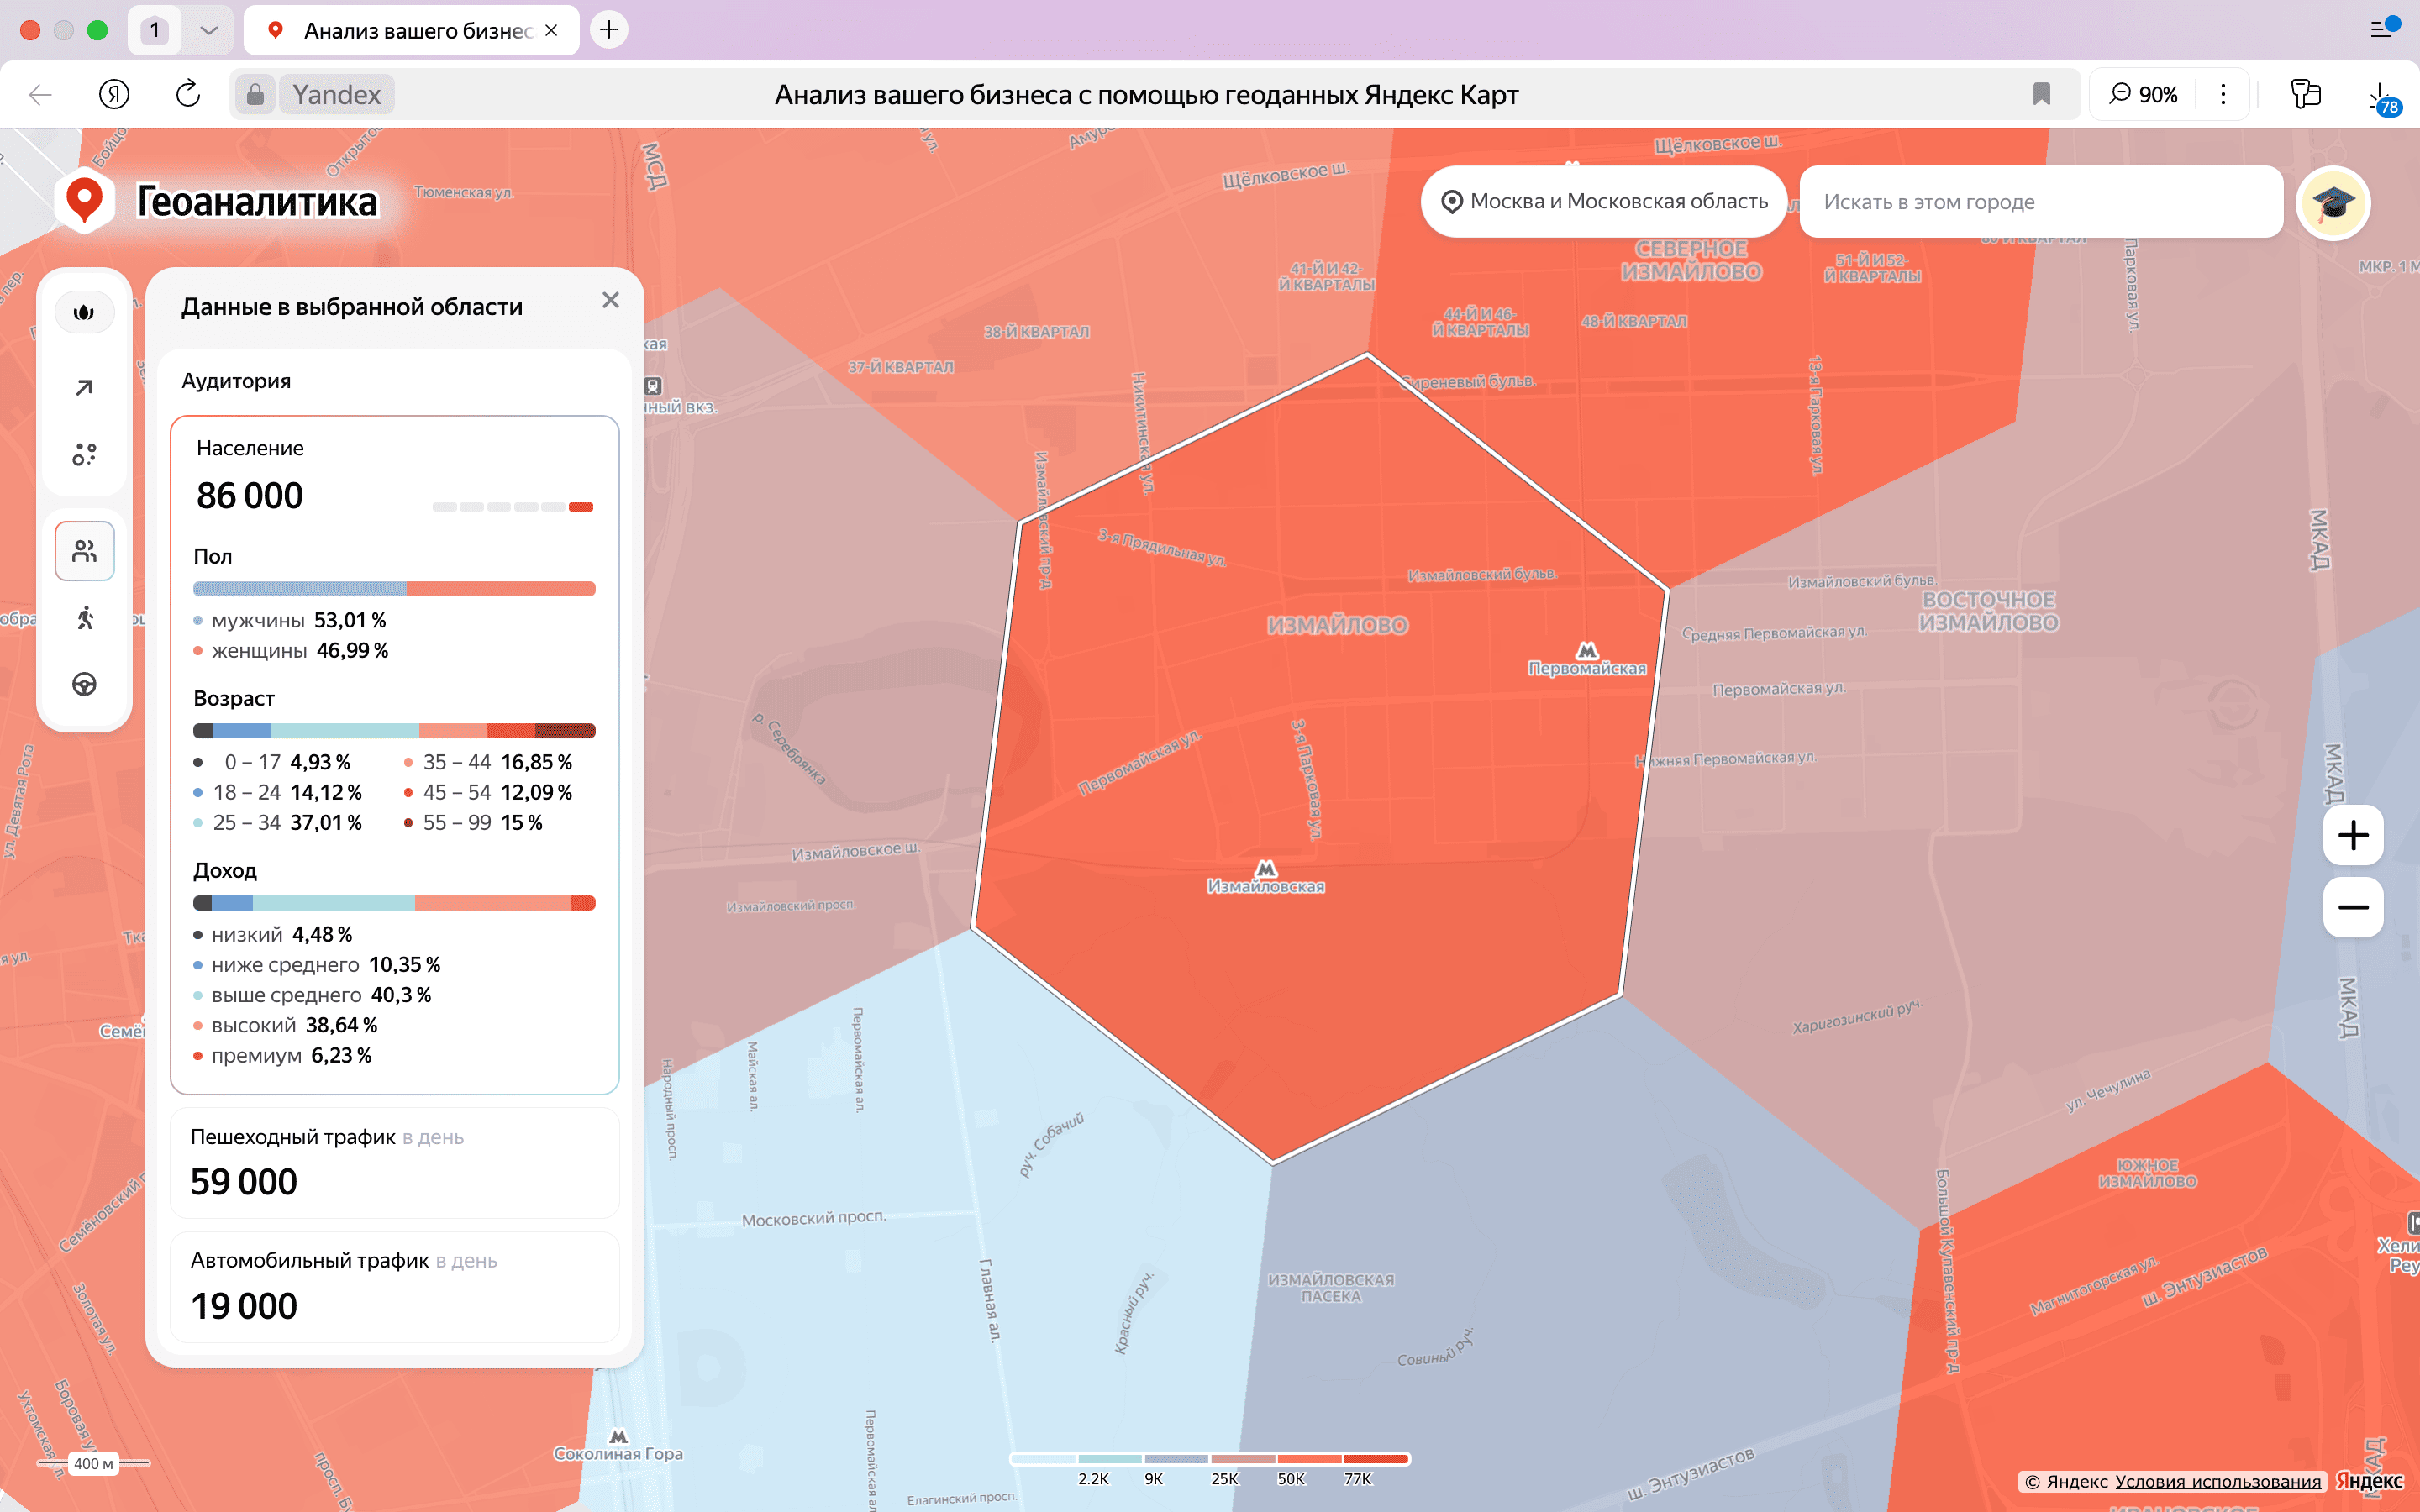Image resolution: width=2420 pixels, height=1512 pixels.
Task: Select the car traffic steering wheel icon
Action: click(84, 684)
